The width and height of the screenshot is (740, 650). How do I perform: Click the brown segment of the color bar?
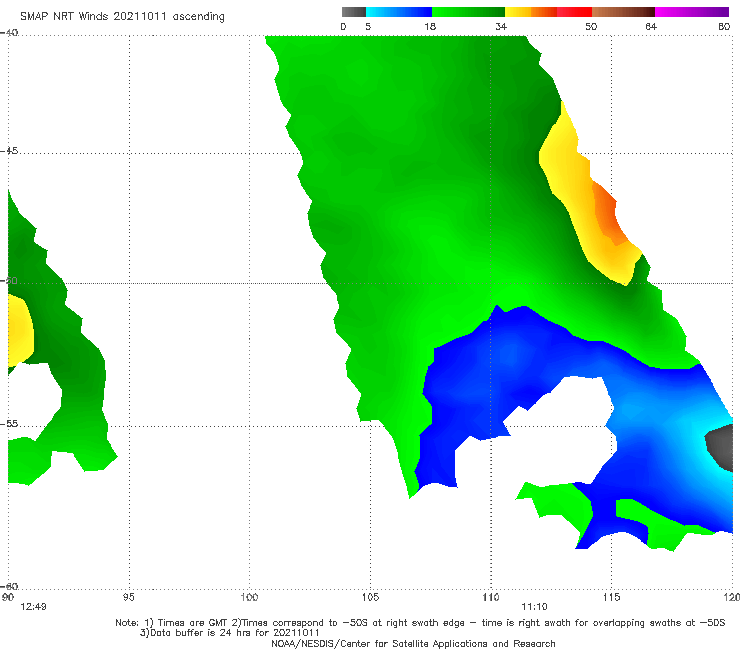[x=623, y=12]
